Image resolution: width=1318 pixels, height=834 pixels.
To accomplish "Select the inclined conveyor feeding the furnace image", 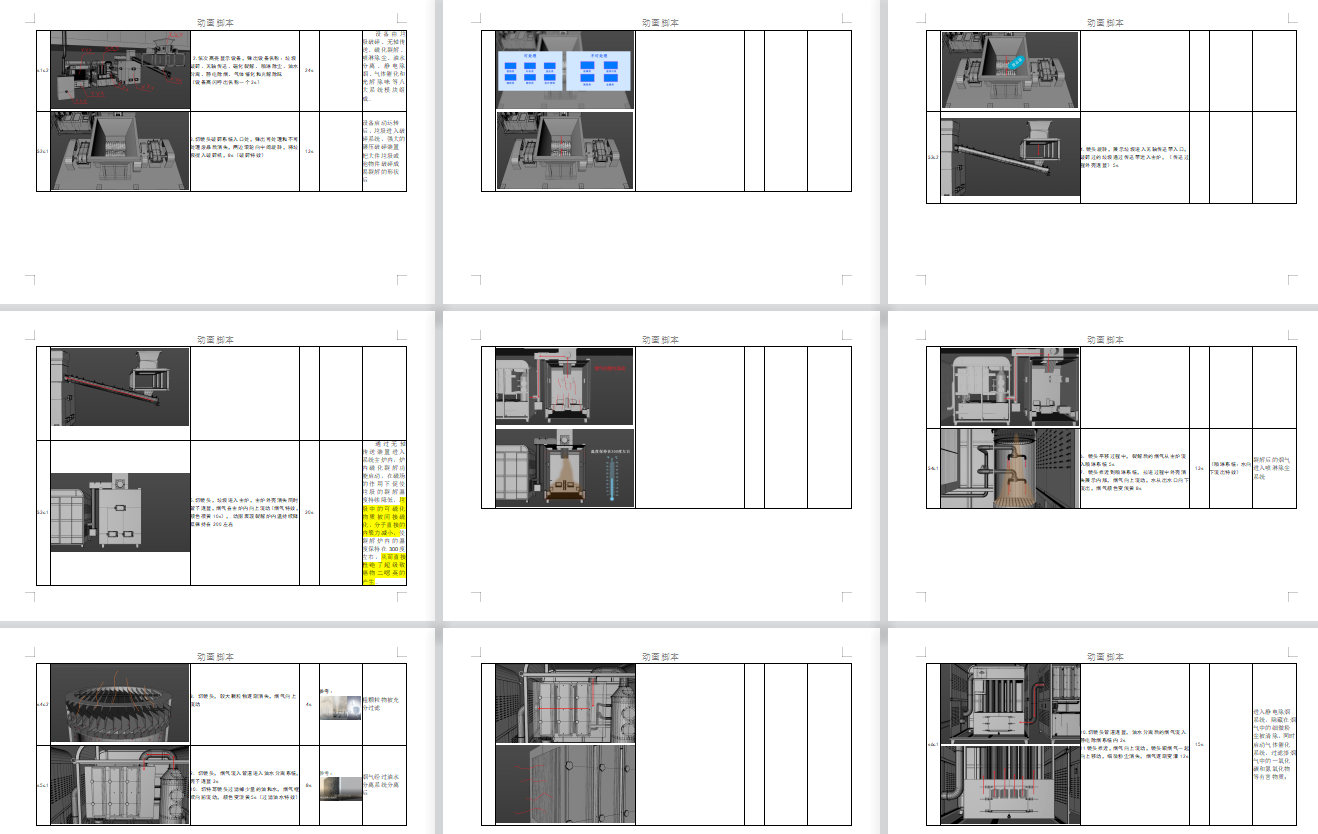I will 120,387.
